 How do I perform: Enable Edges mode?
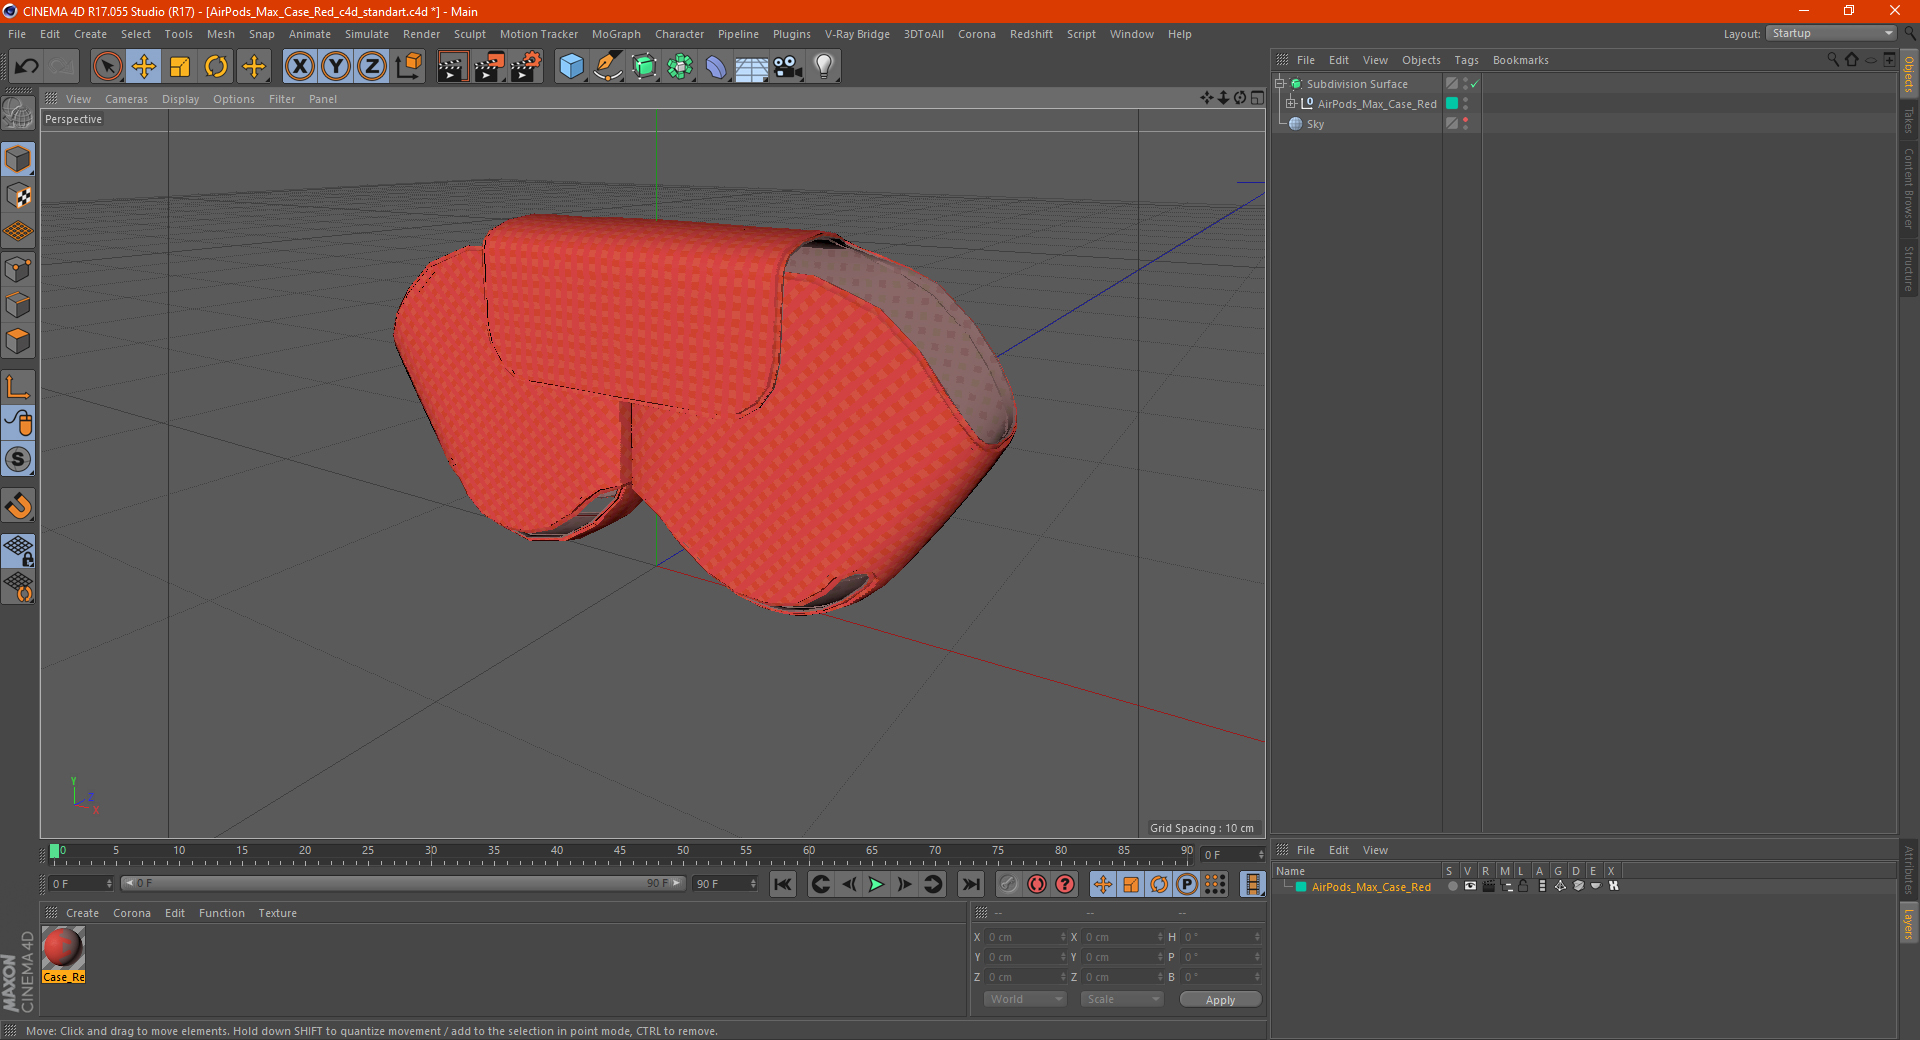19,305
